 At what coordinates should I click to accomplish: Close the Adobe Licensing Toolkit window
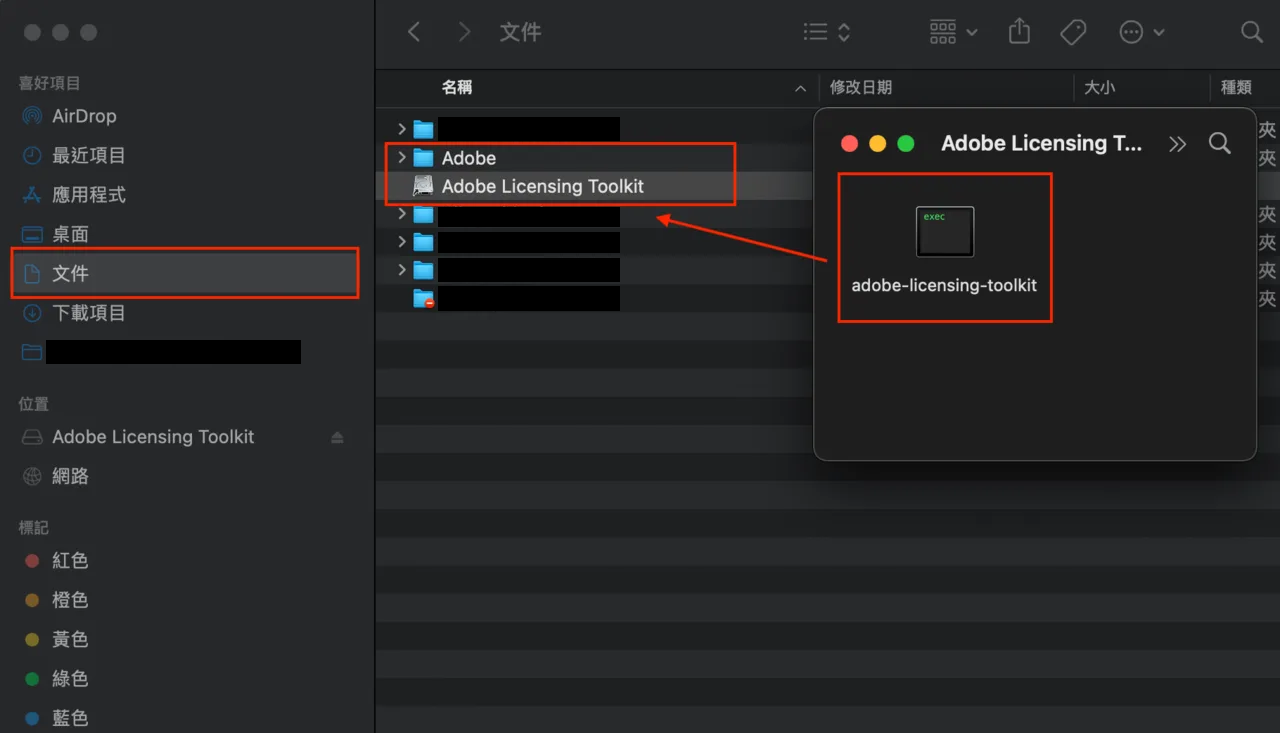850,144
